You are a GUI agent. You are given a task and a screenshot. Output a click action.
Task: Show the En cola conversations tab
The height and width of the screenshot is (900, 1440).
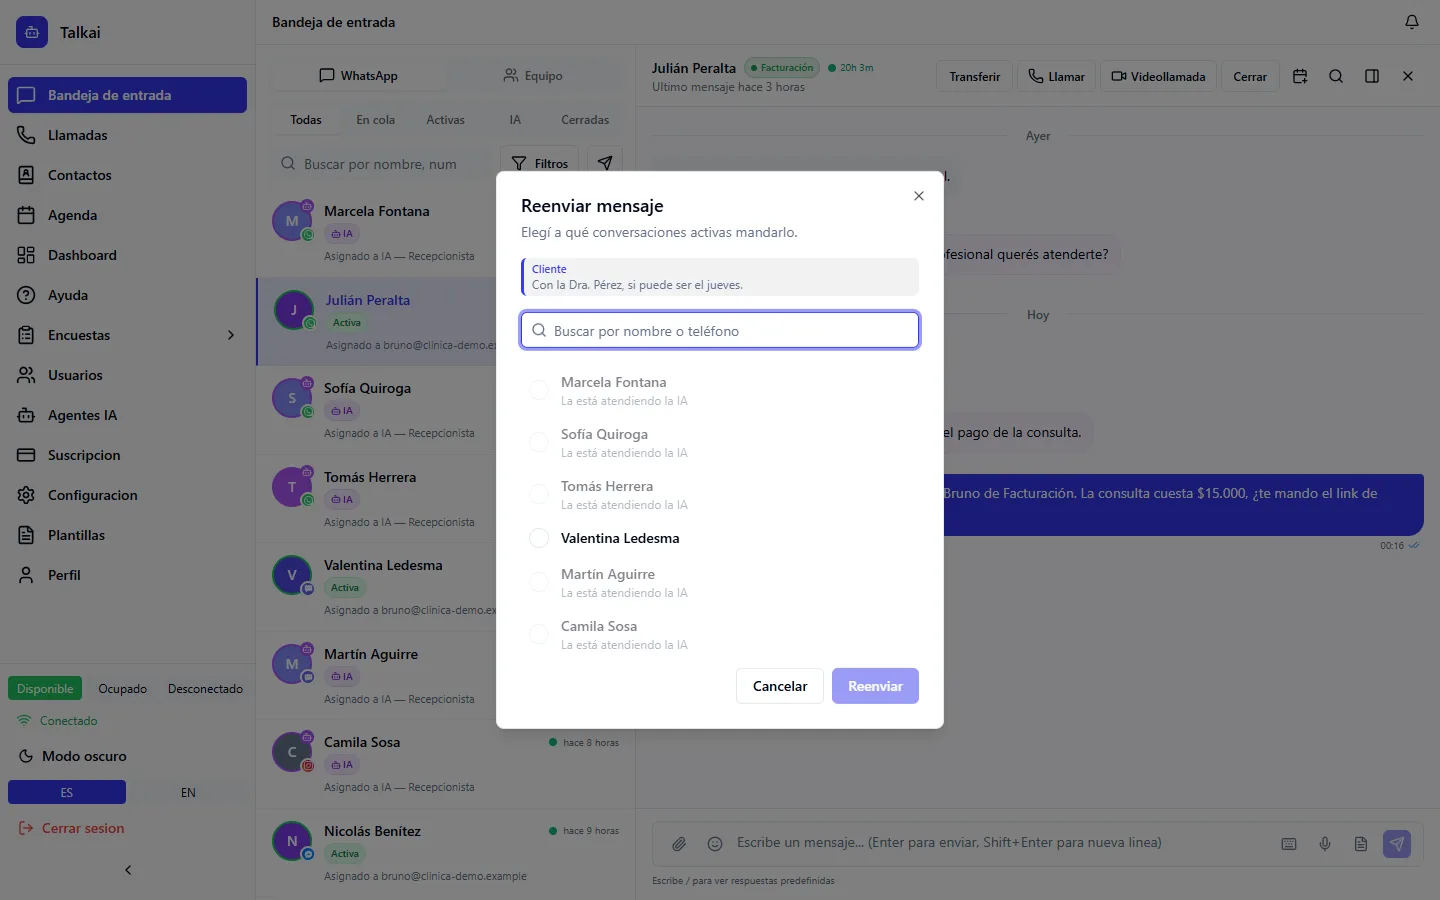tap(375, 120)
